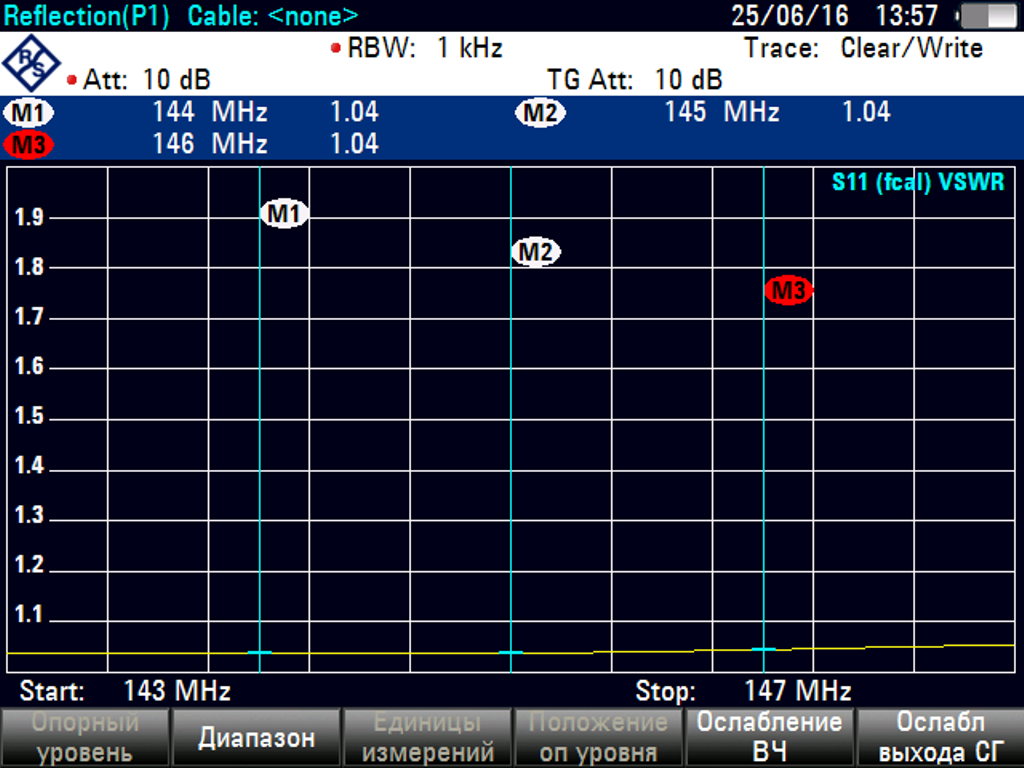Image resolution: width=1024 pixels, height=768 pixels.
Task: Click the M1 badge in marker table
Action: [x=30, y=112]
